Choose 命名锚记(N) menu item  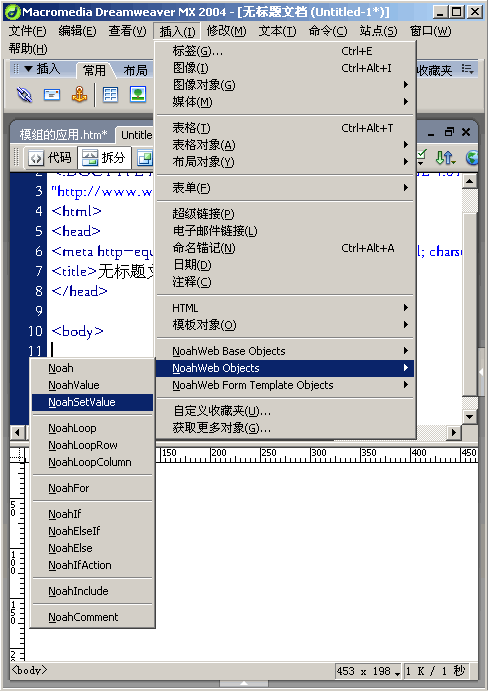(x=285, y=248)
